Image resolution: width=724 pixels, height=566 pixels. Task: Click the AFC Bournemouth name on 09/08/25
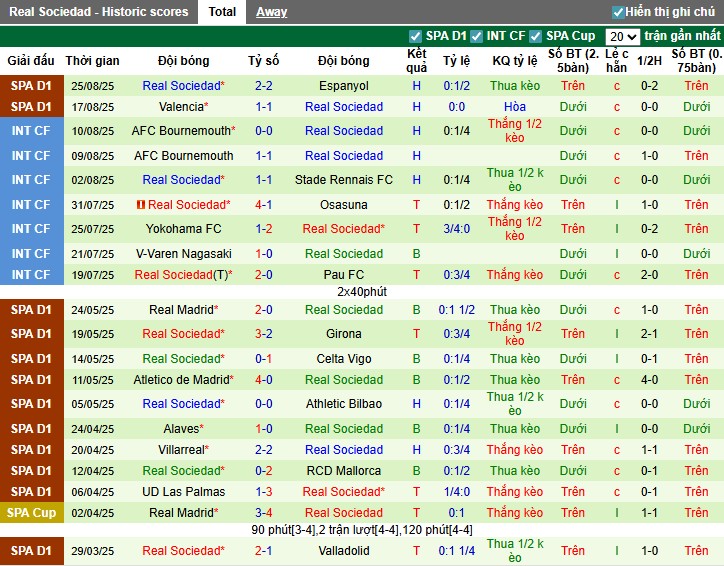click(183, 156)
